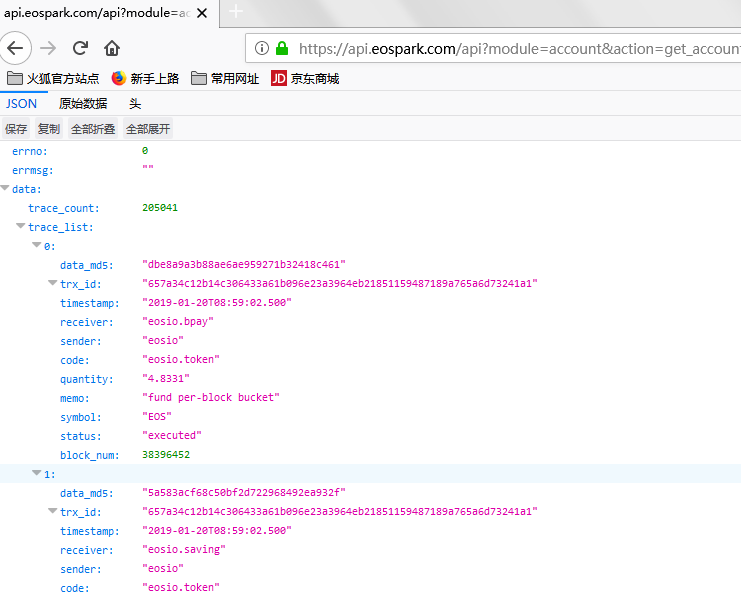The width and height of the screenshot is (741, 601).
Task: Click the eosio.saving receiver value
Action: tap(184, 549)
